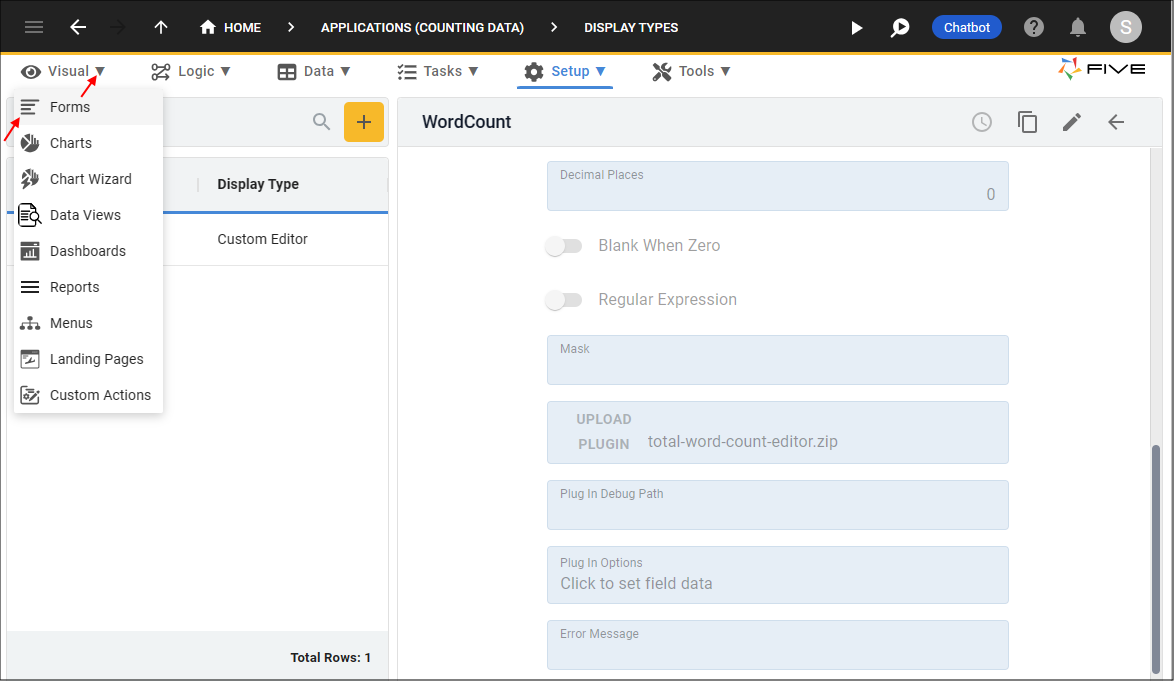The image size is (1174, 681).
Task: Click the copy record icon
Action: 1027,122
